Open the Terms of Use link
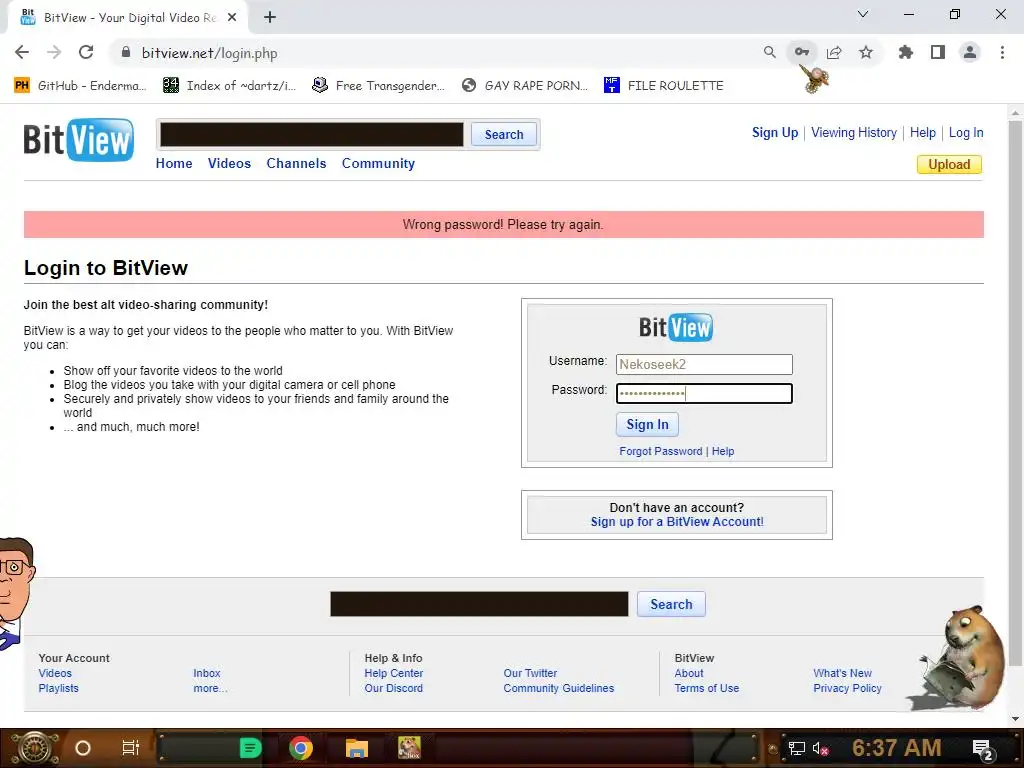Image resolution: width=1024 pixels, height=768 pixels. click(x=707, y=688)
